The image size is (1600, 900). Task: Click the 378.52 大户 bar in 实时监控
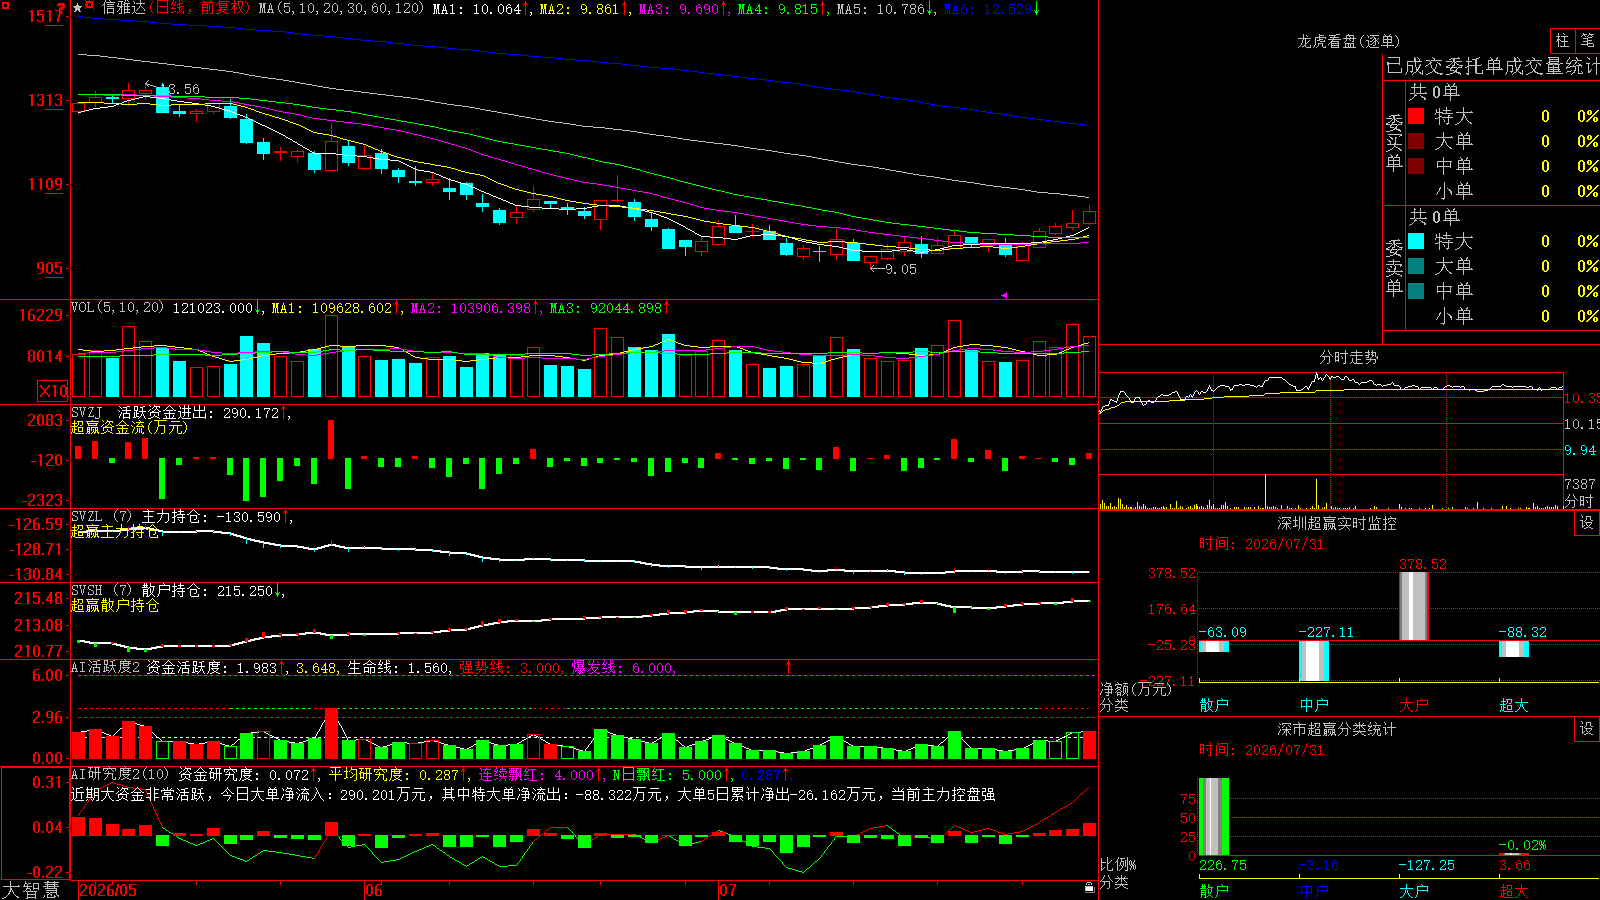[1413, 606]
